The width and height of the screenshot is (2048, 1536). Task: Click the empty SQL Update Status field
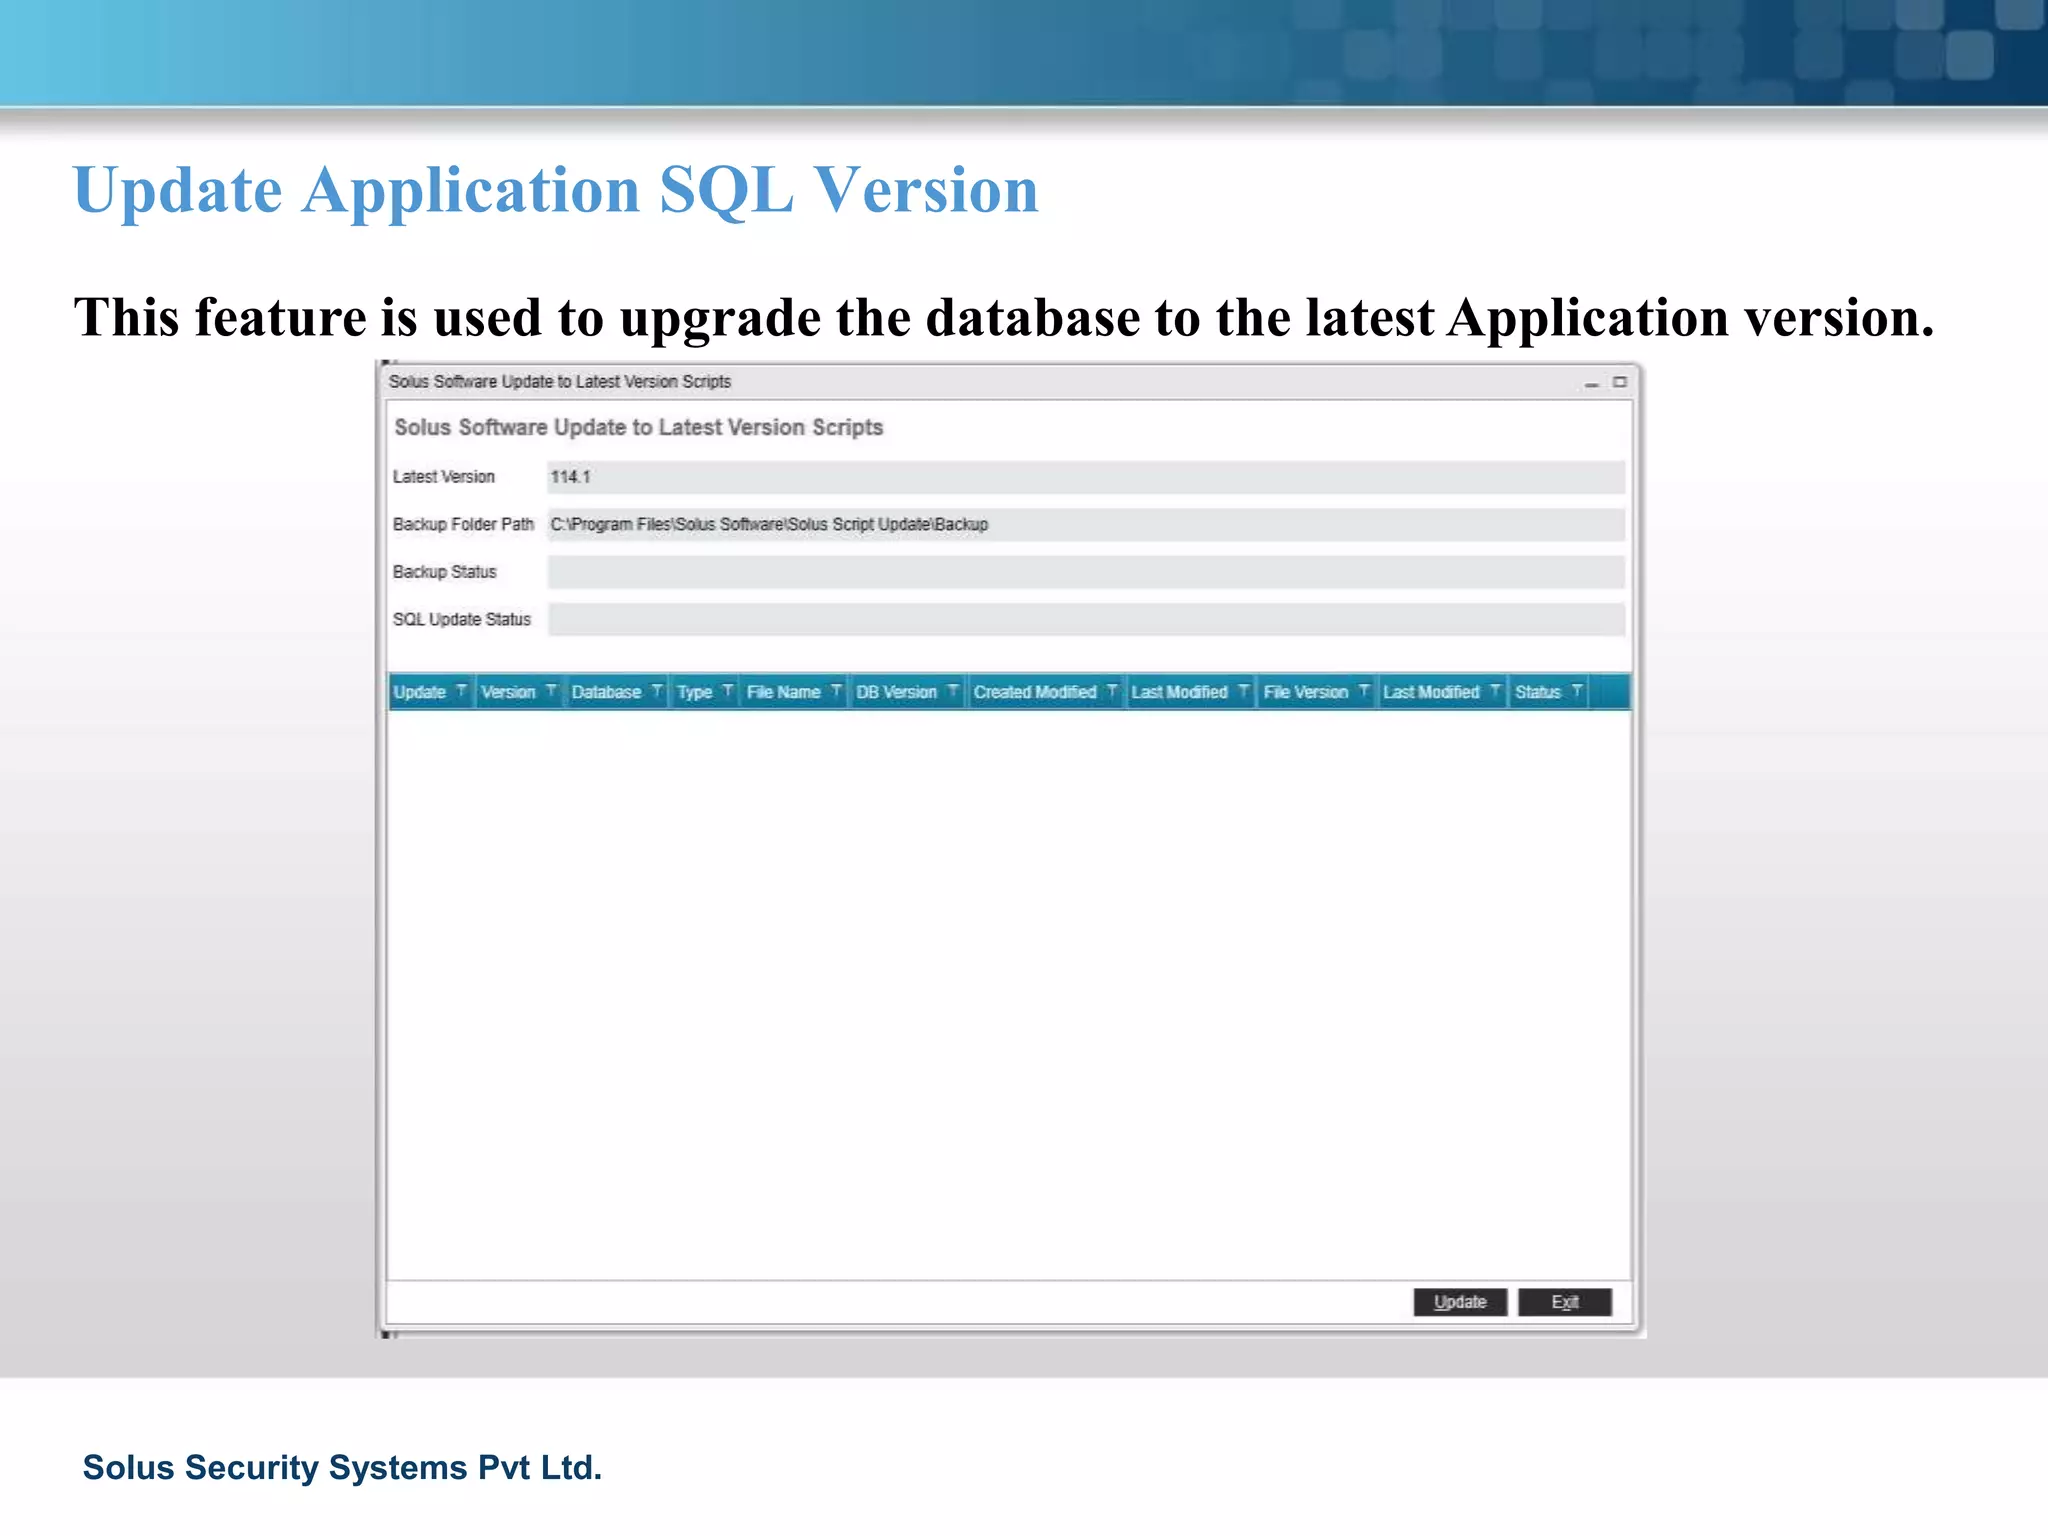[1086, 619]
